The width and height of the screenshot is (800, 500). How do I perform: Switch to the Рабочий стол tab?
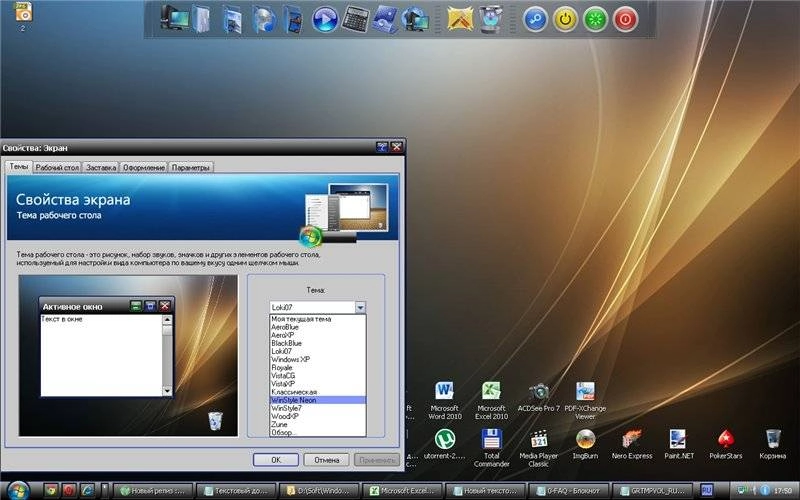pos(57,167)
